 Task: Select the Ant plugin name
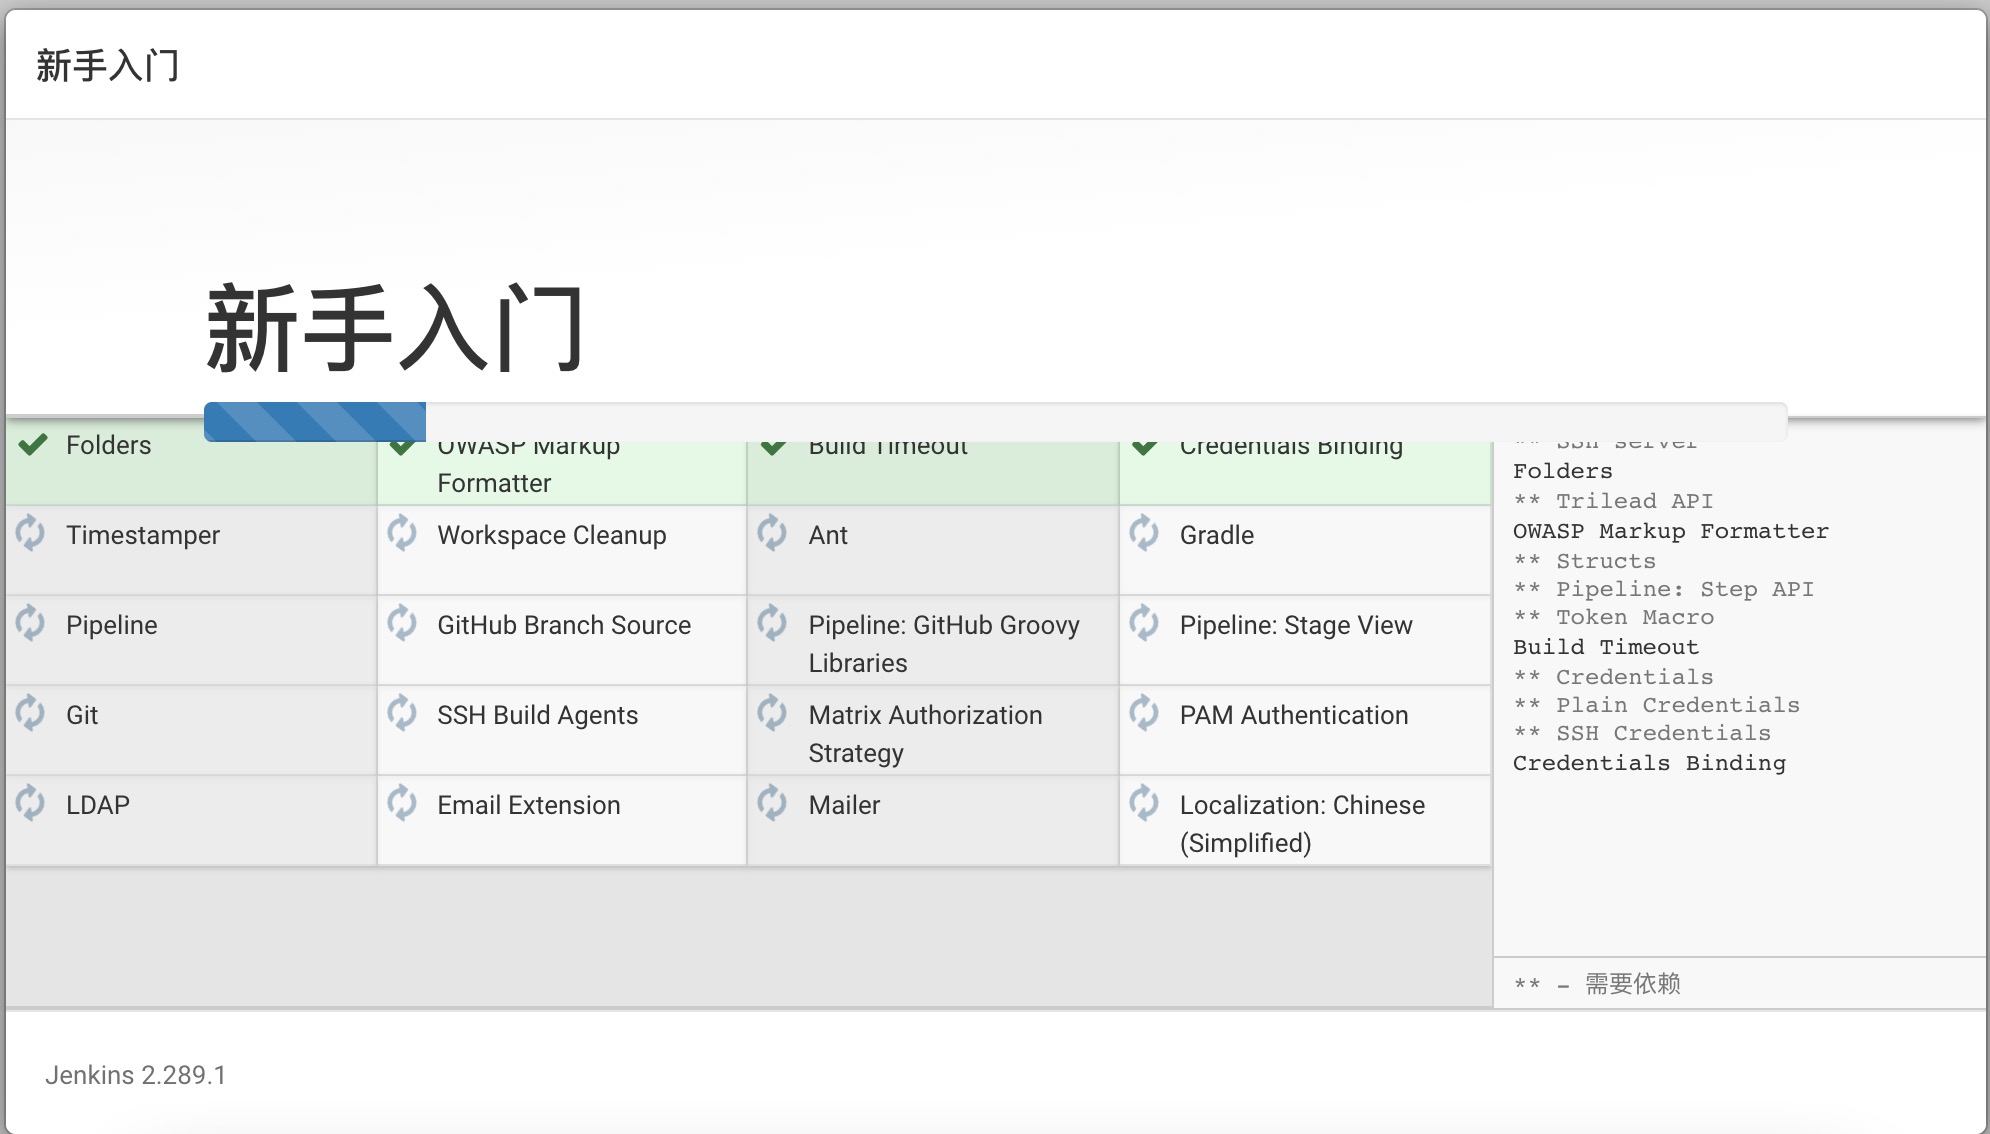point(828,535)
